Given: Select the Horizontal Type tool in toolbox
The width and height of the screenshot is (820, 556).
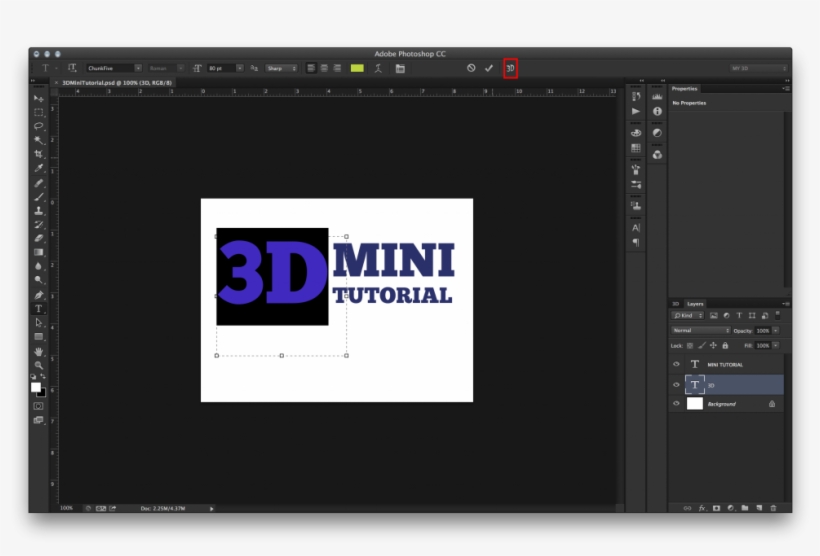Looking at the screenshot, I should 38,309.
